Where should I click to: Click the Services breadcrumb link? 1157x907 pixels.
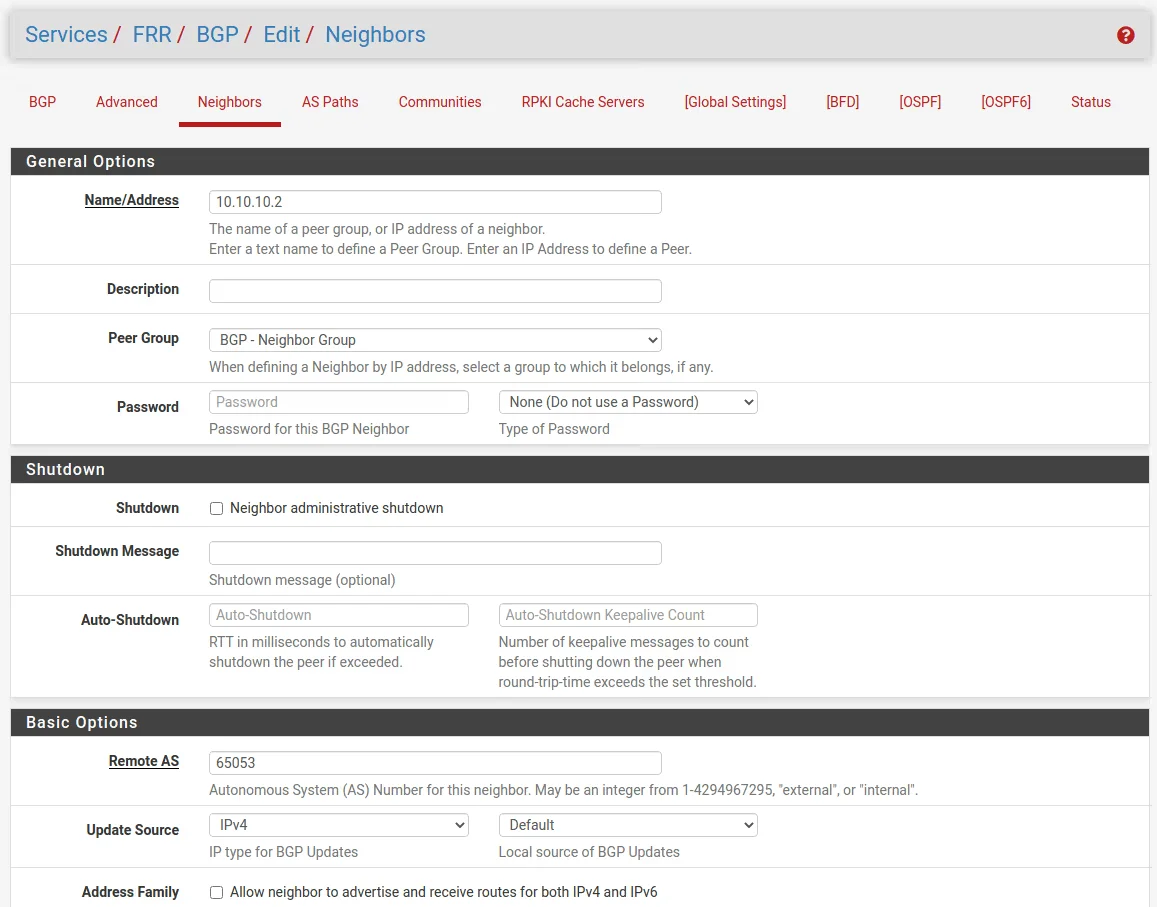tap(66, 35)
